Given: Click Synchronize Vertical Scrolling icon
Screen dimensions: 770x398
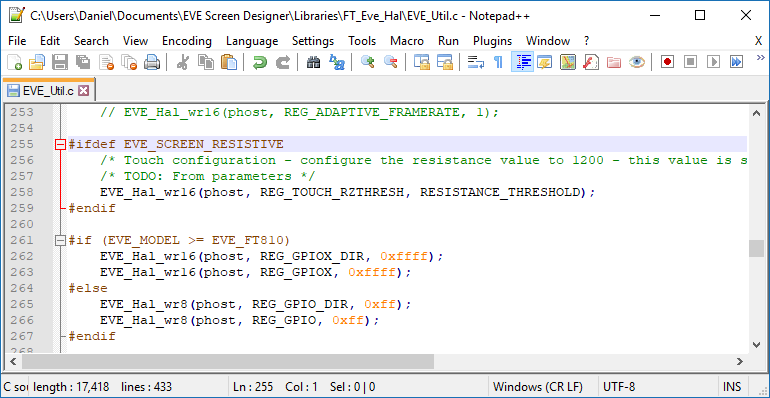Looking at the screenshot, I should click(x=421, y=62).
